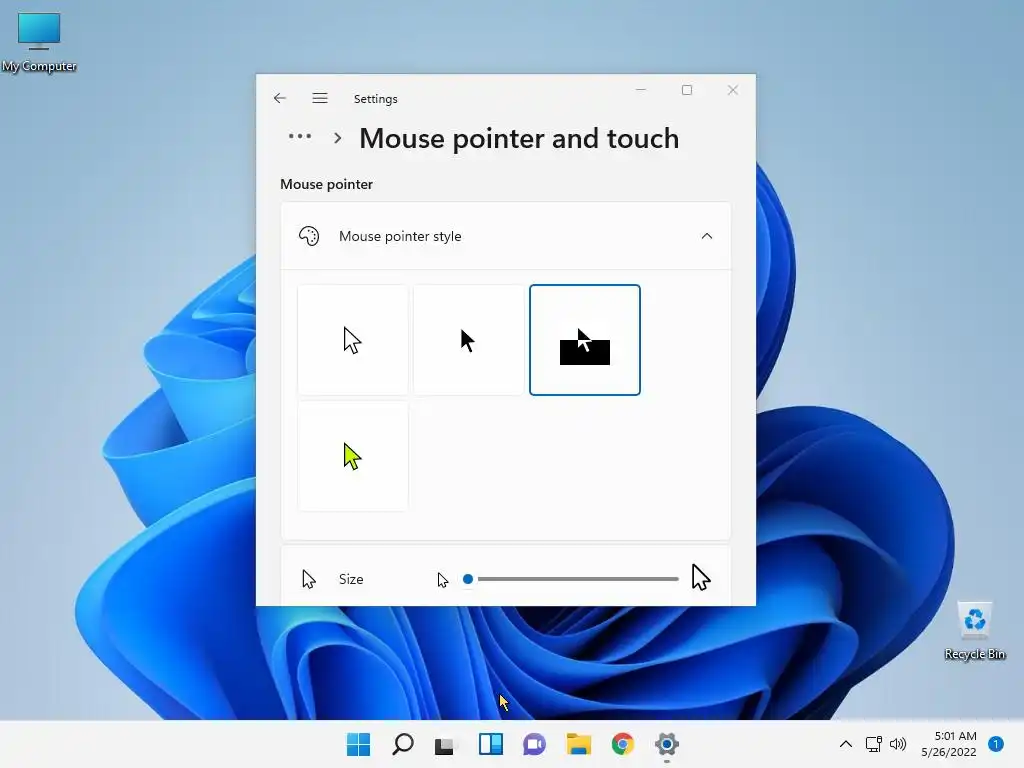Click the palette icon beside Mouse pointer style

[309, 236]
